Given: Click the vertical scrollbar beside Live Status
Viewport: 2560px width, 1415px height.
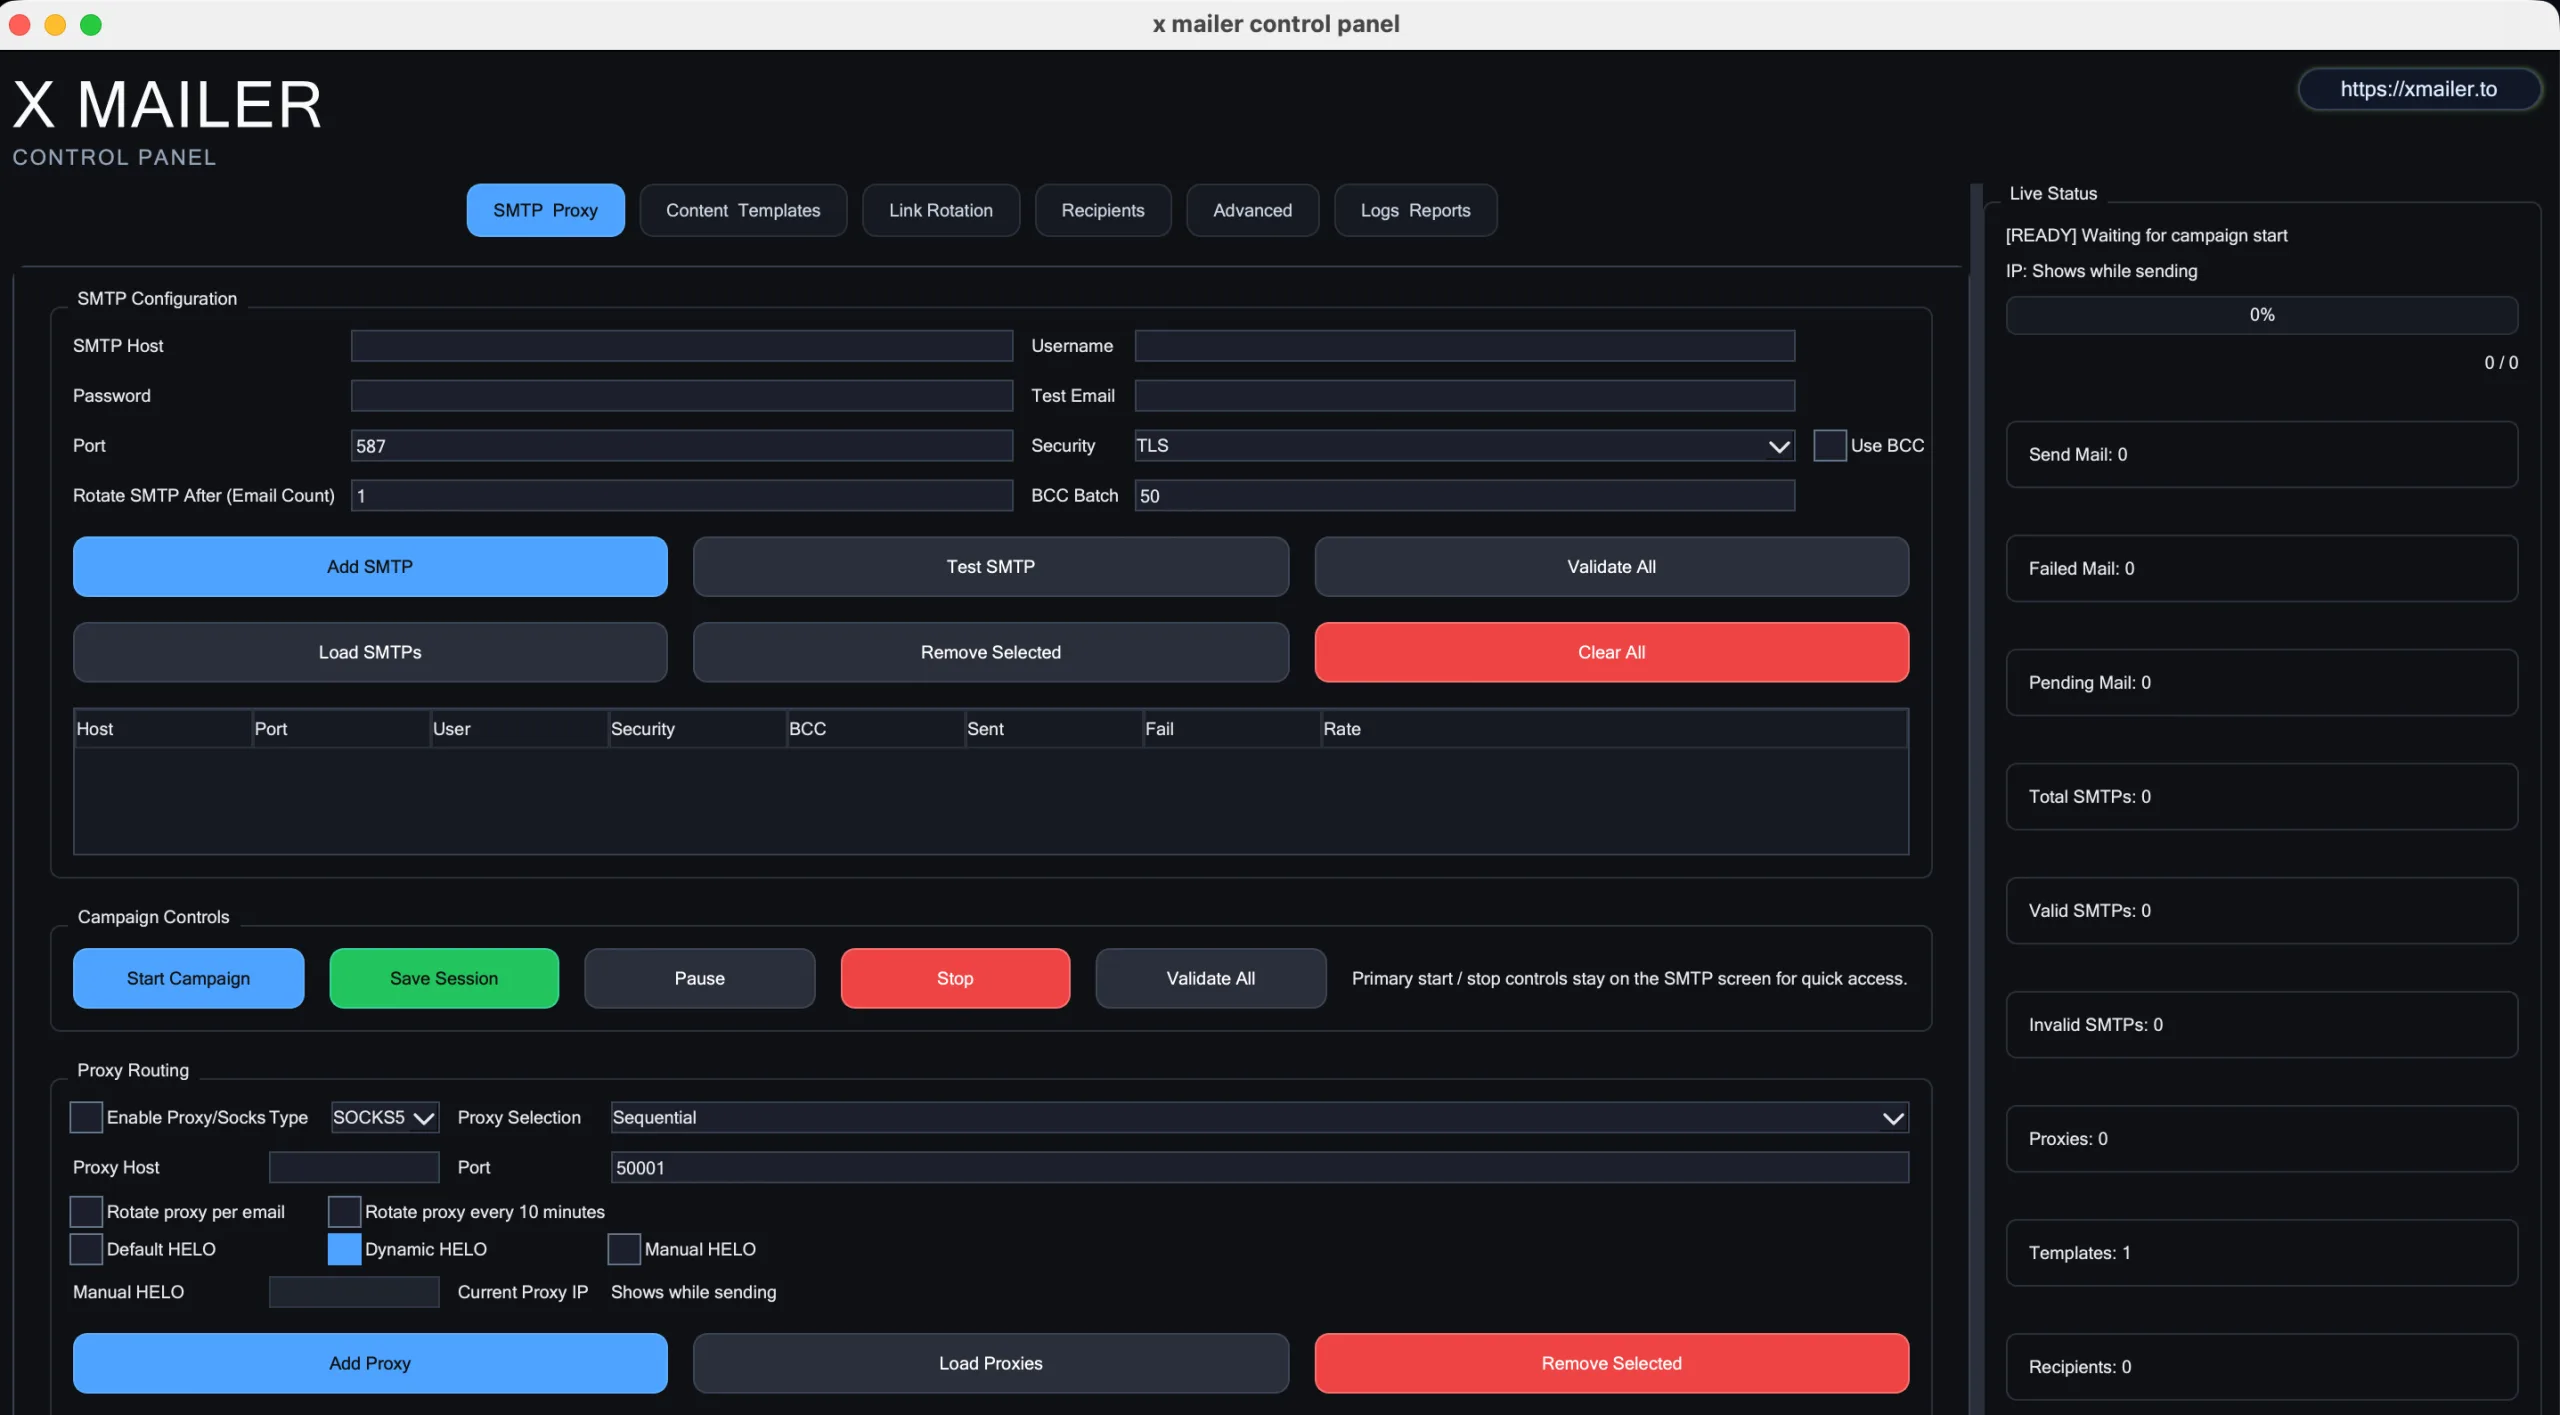Looking at the screenshot, I should (1976, 798).
